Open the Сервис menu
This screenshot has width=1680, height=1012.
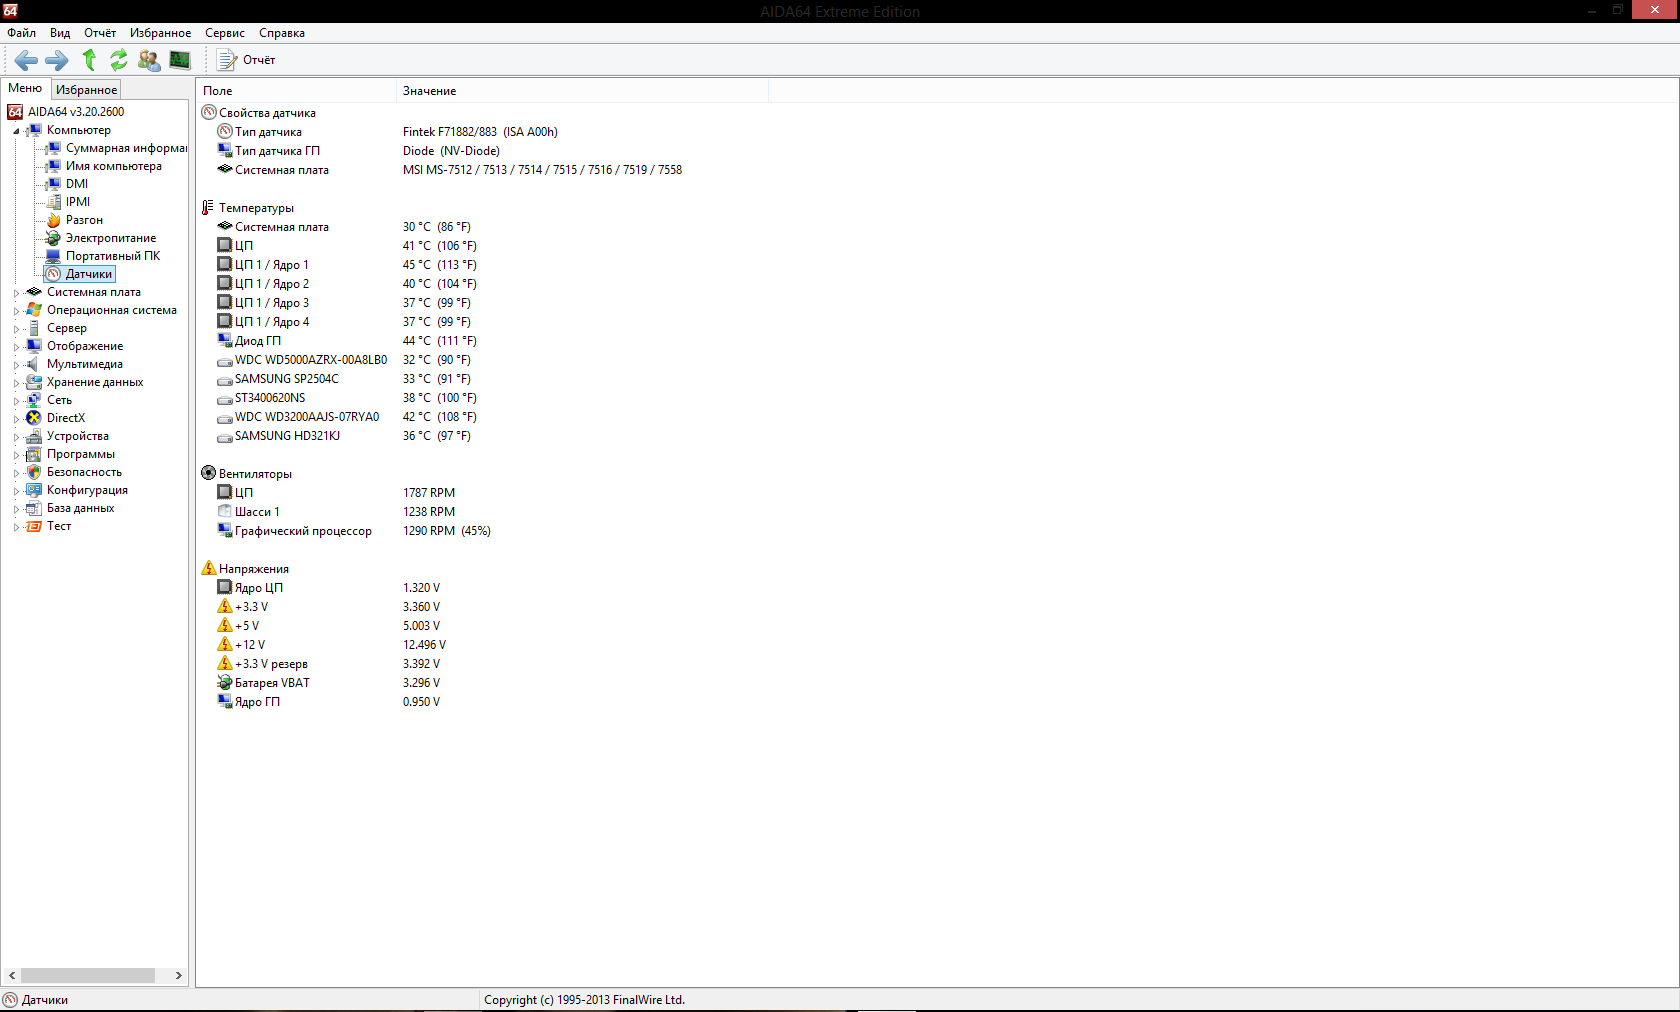point(225,33)
